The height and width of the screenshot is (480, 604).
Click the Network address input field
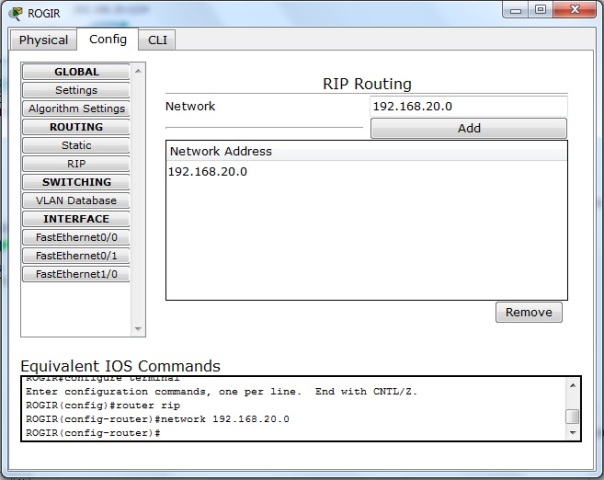coord(467,106)
